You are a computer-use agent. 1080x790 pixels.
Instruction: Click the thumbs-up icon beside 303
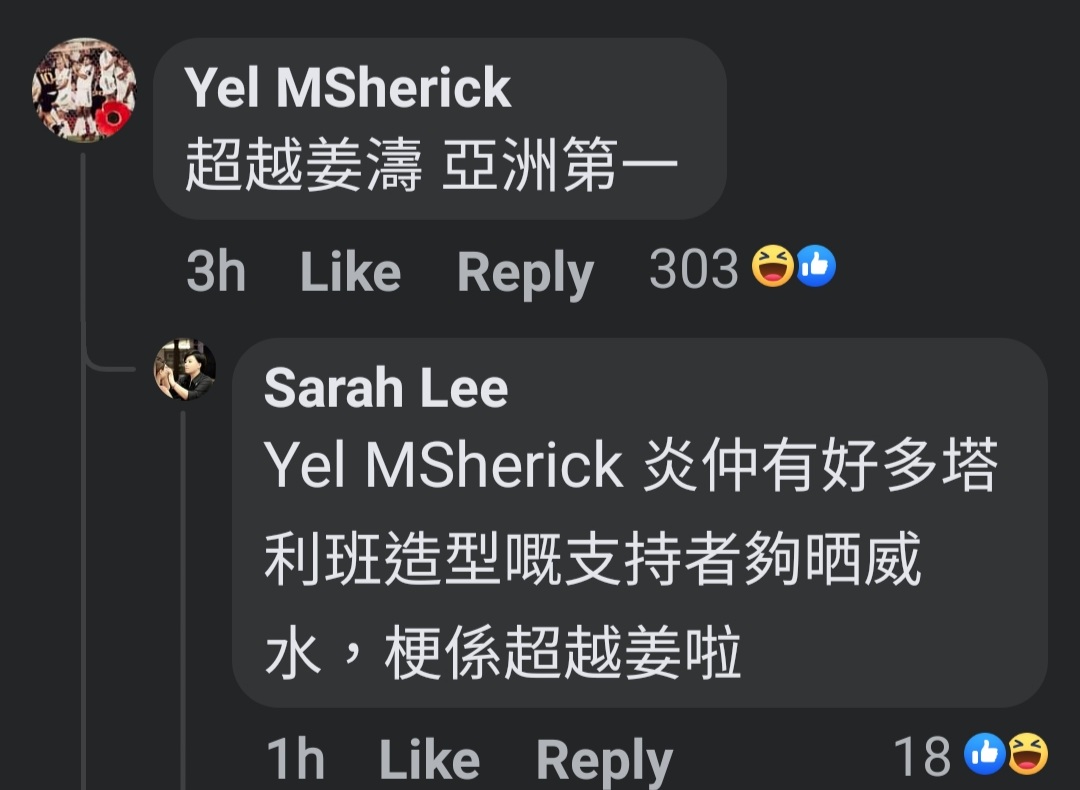(816, 266)
